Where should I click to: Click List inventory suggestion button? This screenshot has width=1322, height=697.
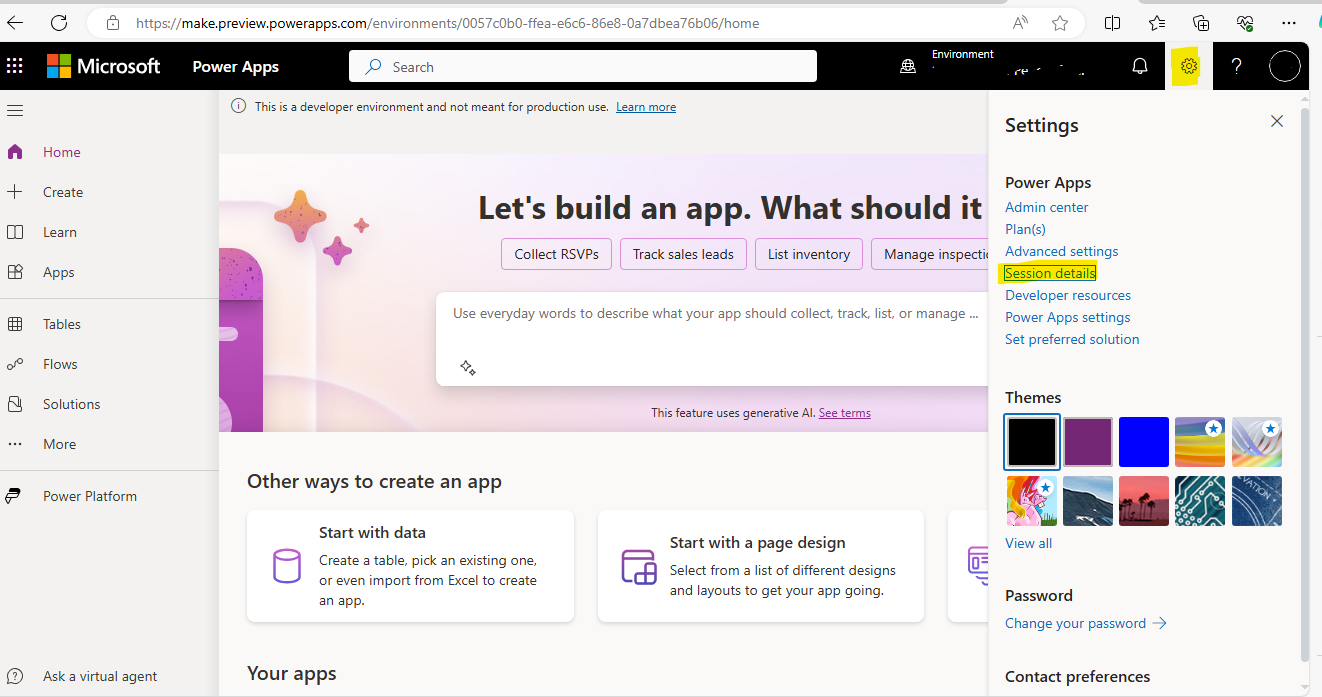[x=809, y=254]
